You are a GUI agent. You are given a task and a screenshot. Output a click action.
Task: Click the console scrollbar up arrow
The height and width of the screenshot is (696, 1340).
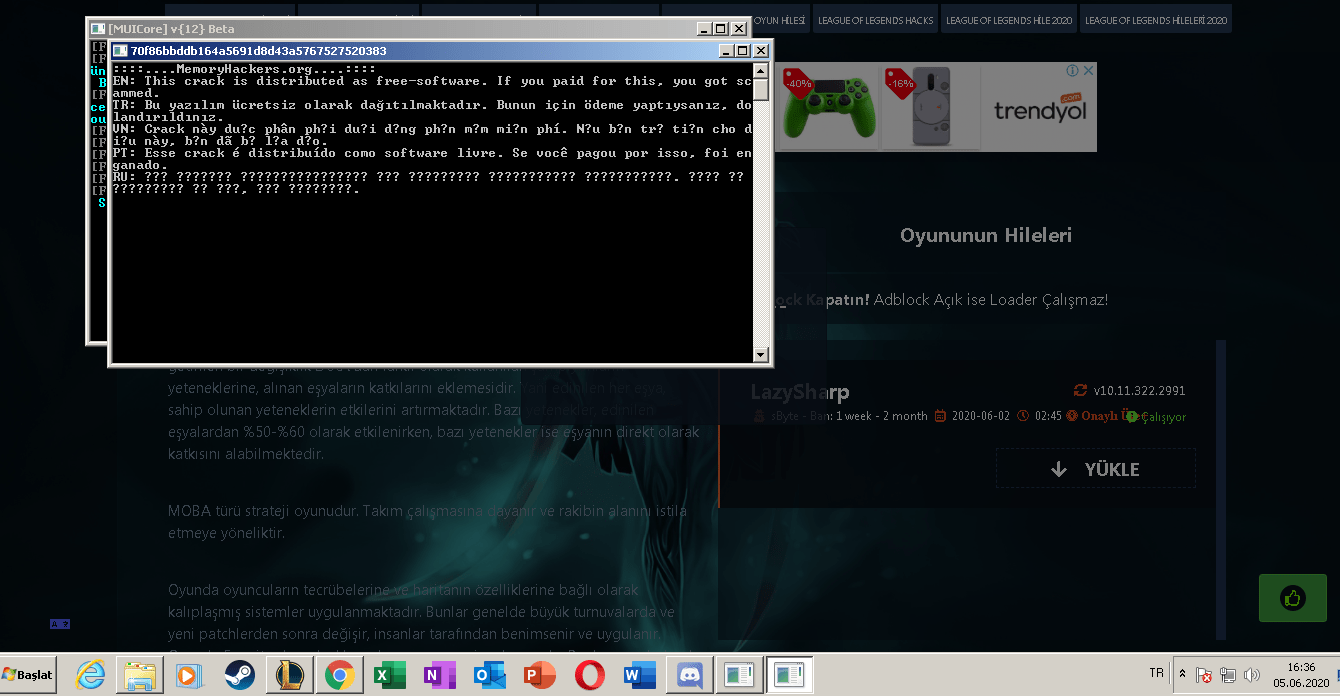point(761,70)
